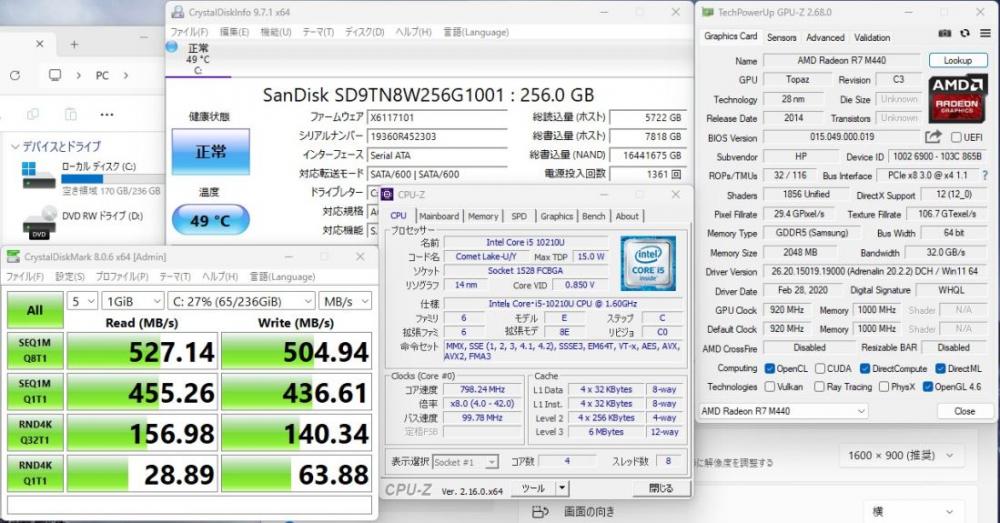The image size is (1000, 523).
Task: Collapse the Devices and Drives group chevron
Action: pos(15,146)
